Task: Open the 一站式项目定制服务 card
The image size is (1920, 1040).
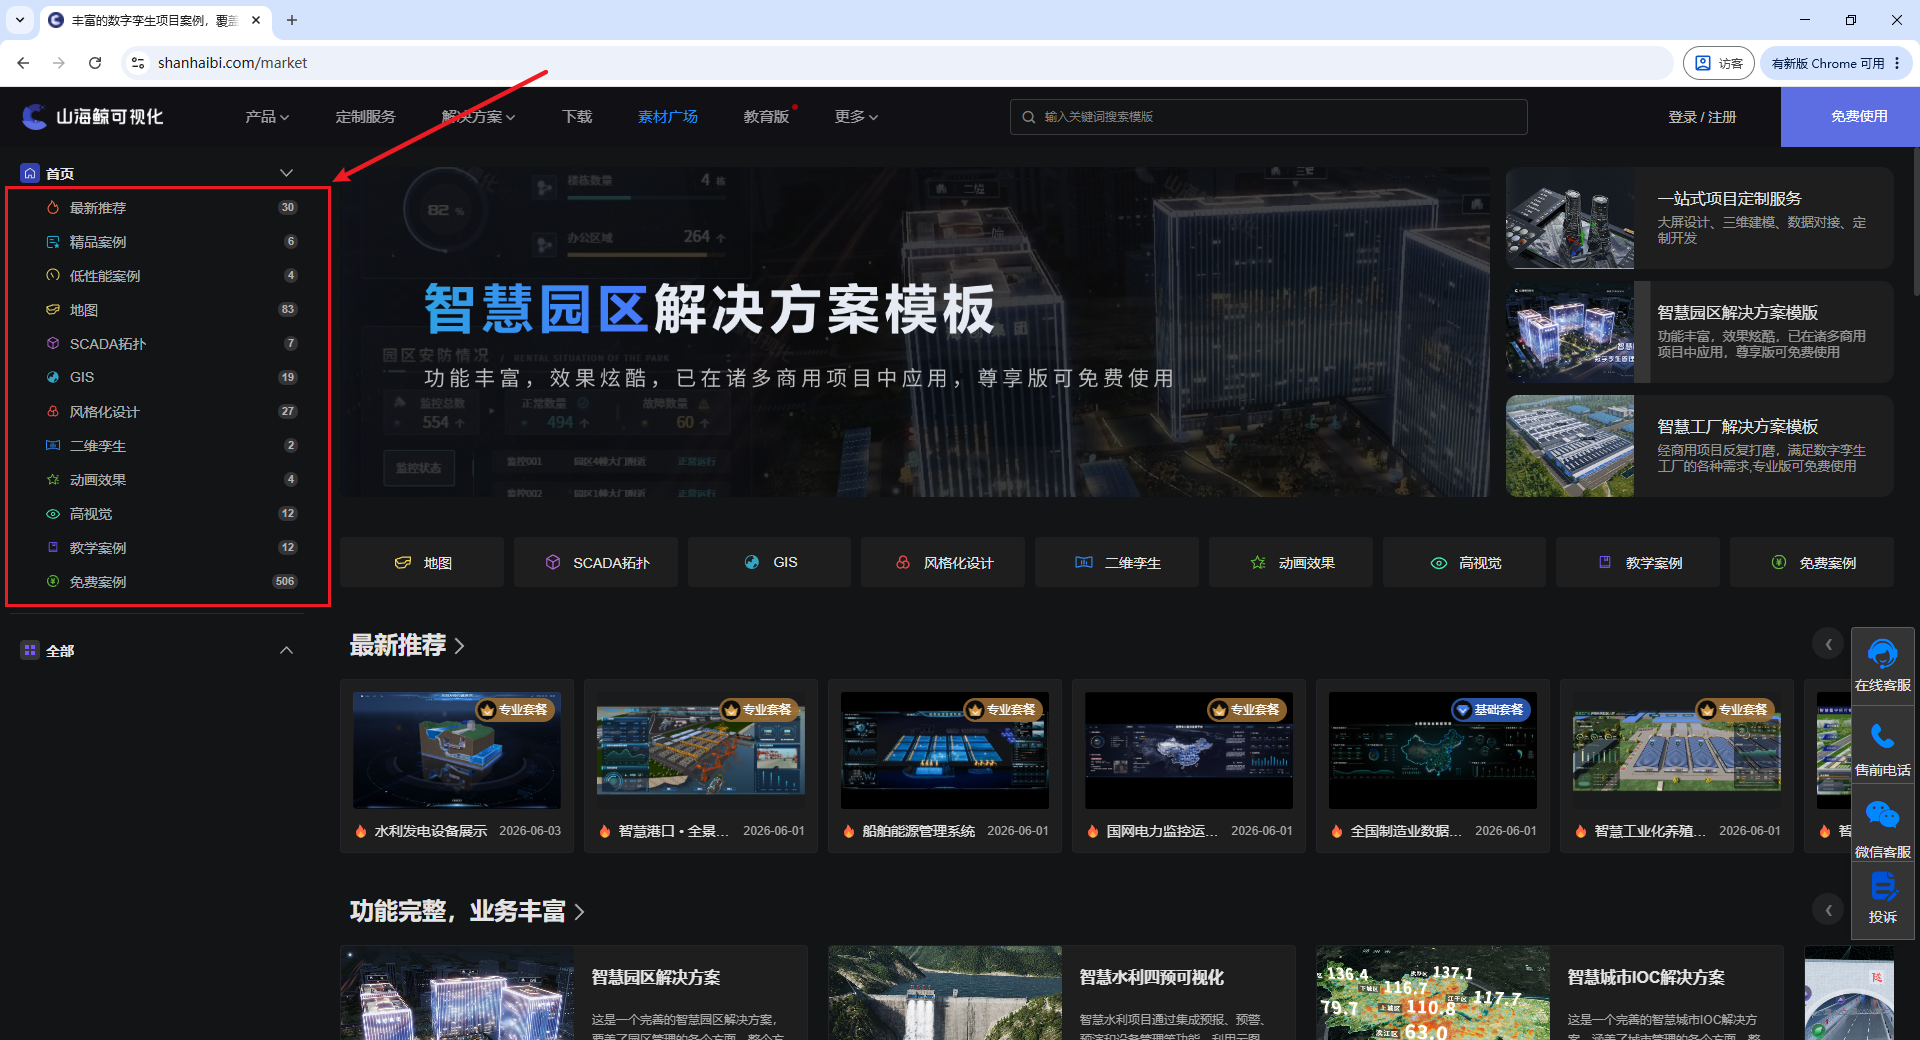Action: pyautogui.click(x=1700, y=218)
